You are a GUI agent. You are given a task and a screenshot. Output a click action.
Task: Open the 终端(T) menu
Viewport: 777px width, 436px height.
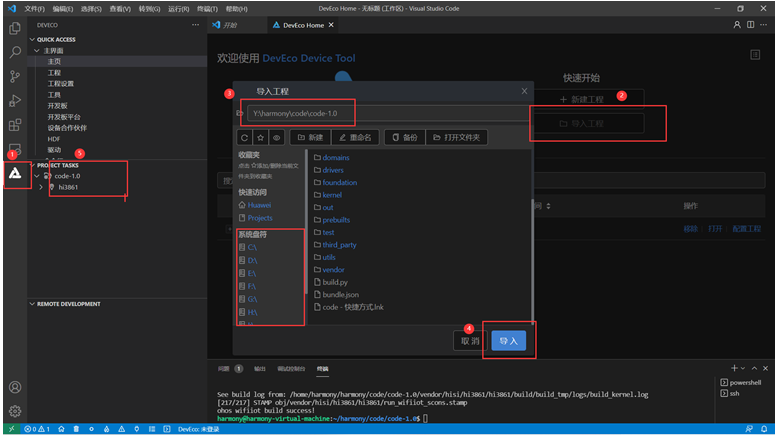tap(207, 8)
